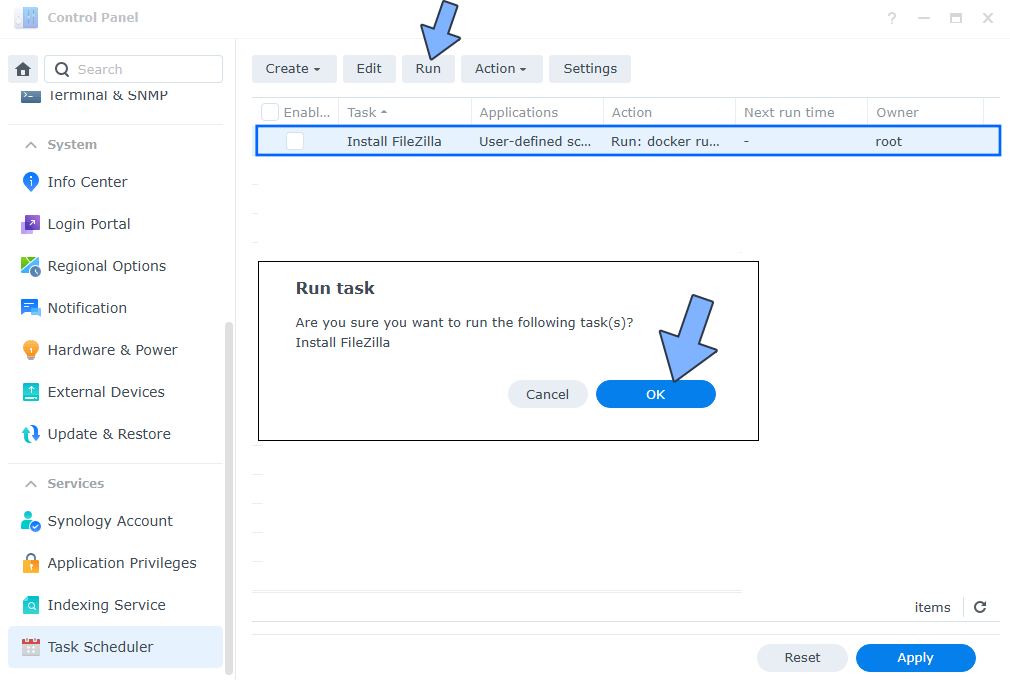Click the Run: docker run action cell
Image resolution: width=1010 pixels, height=680 pixels.
[665, 142]
